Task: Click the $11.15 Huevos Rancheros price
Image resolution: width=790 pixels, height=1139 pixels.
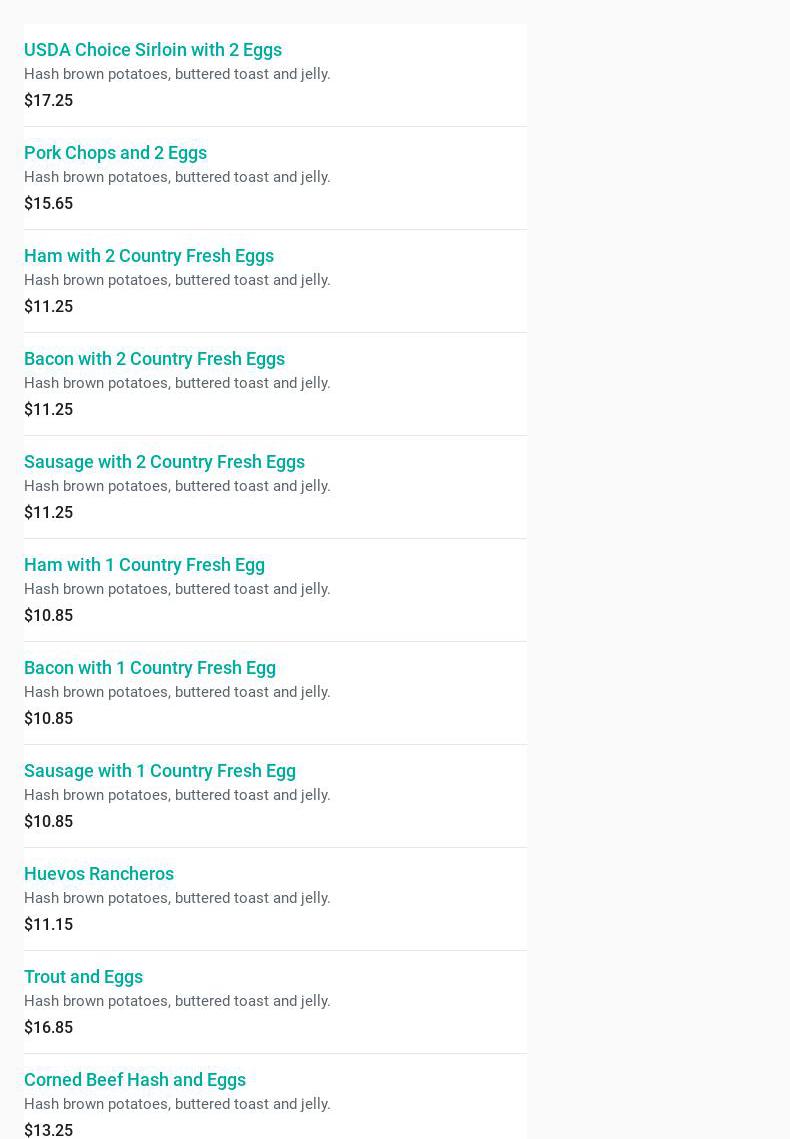Action: (x=48, y=924)
